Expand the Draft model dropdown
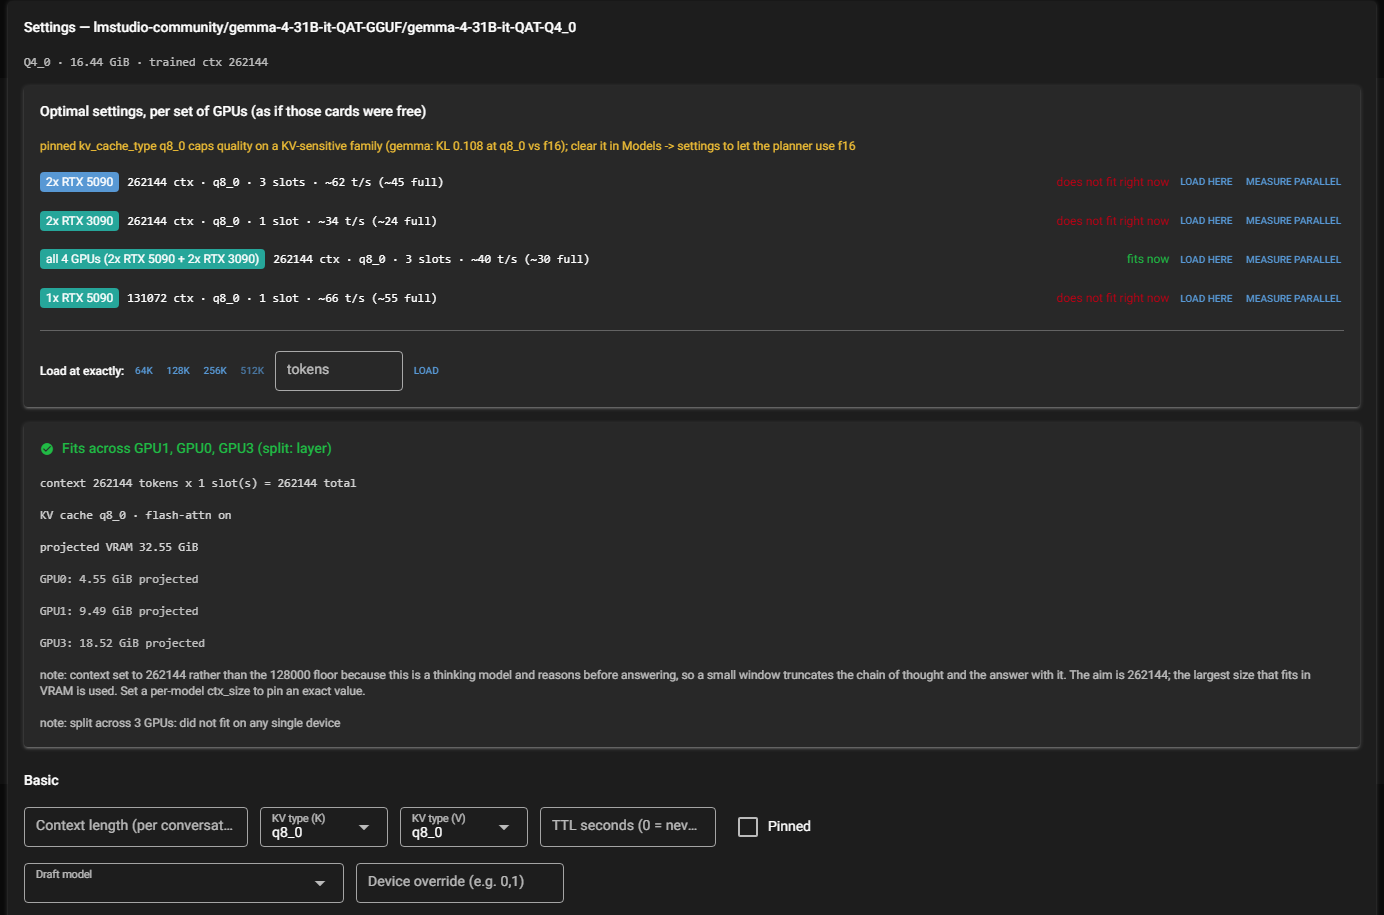The height and width of the screenshot is (915, 1384). tap(184, 883)
